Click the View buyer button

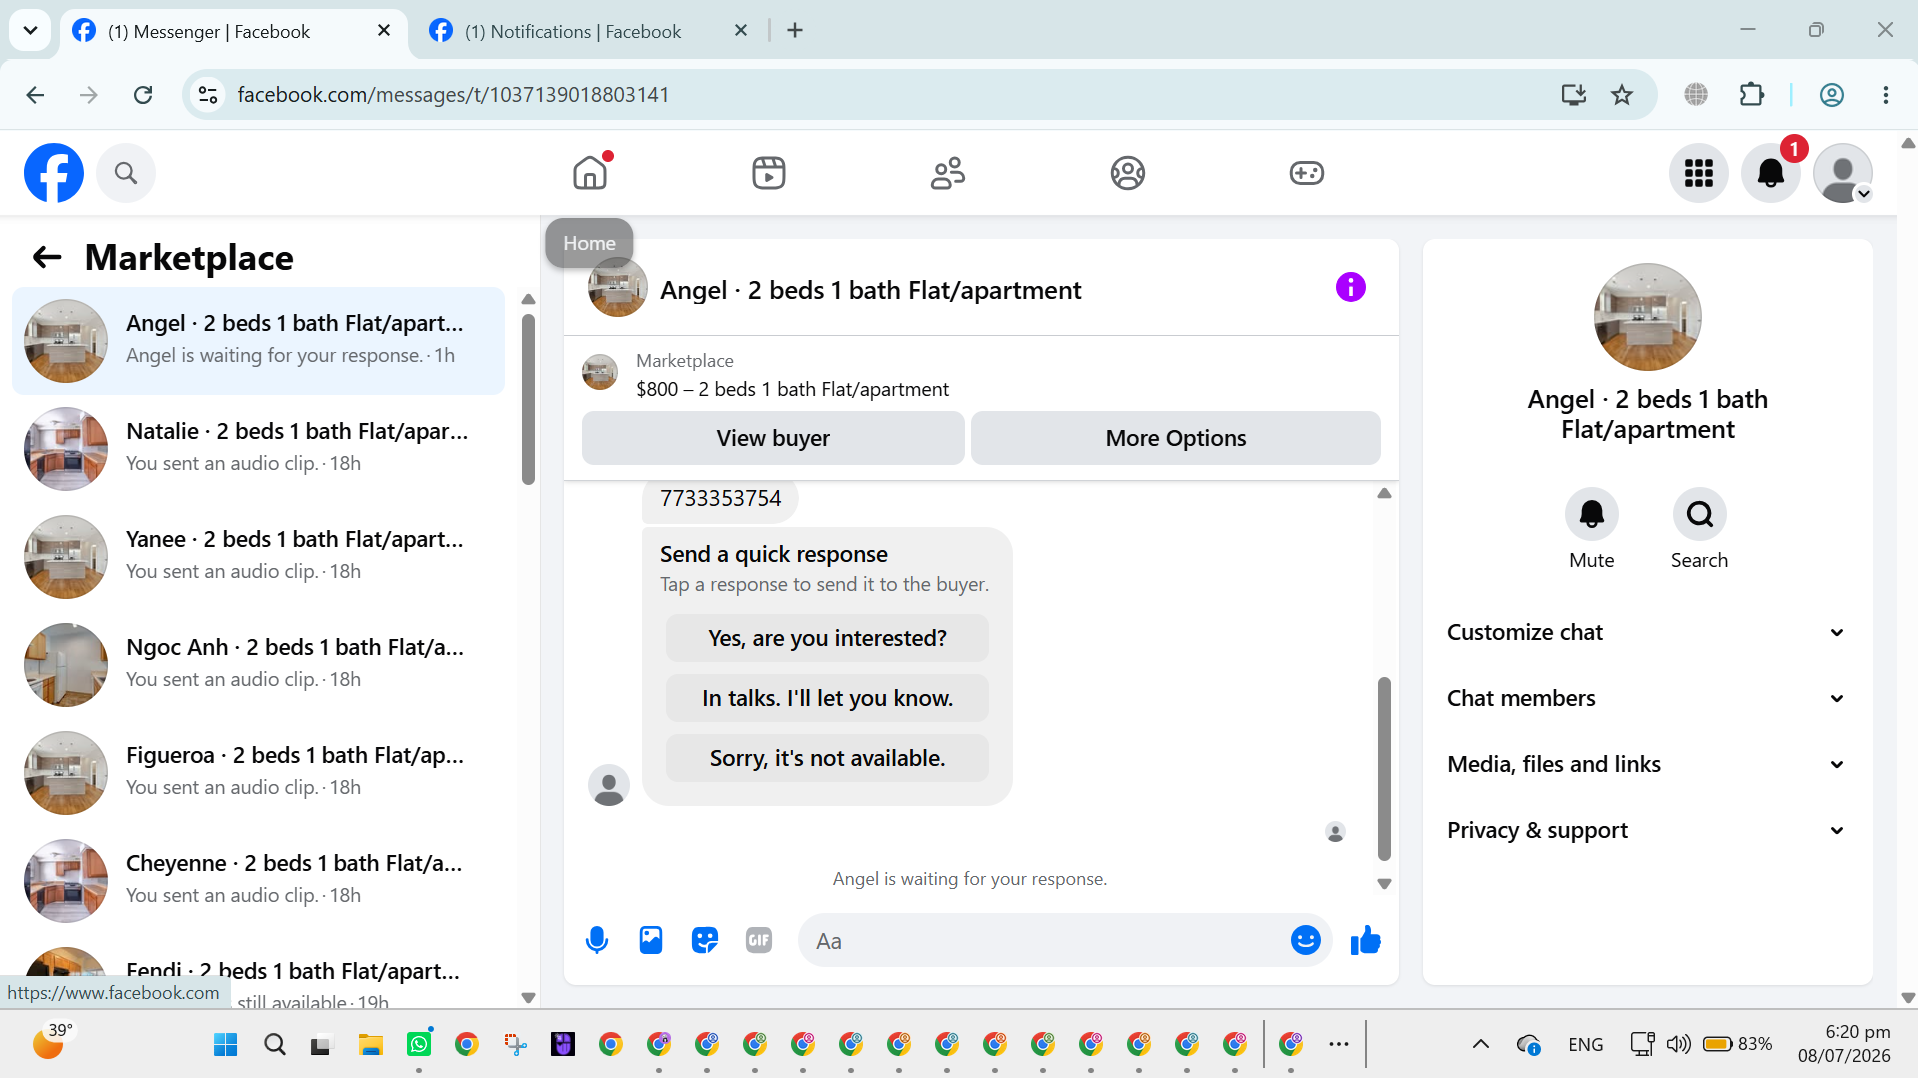[x=773, y=438]
